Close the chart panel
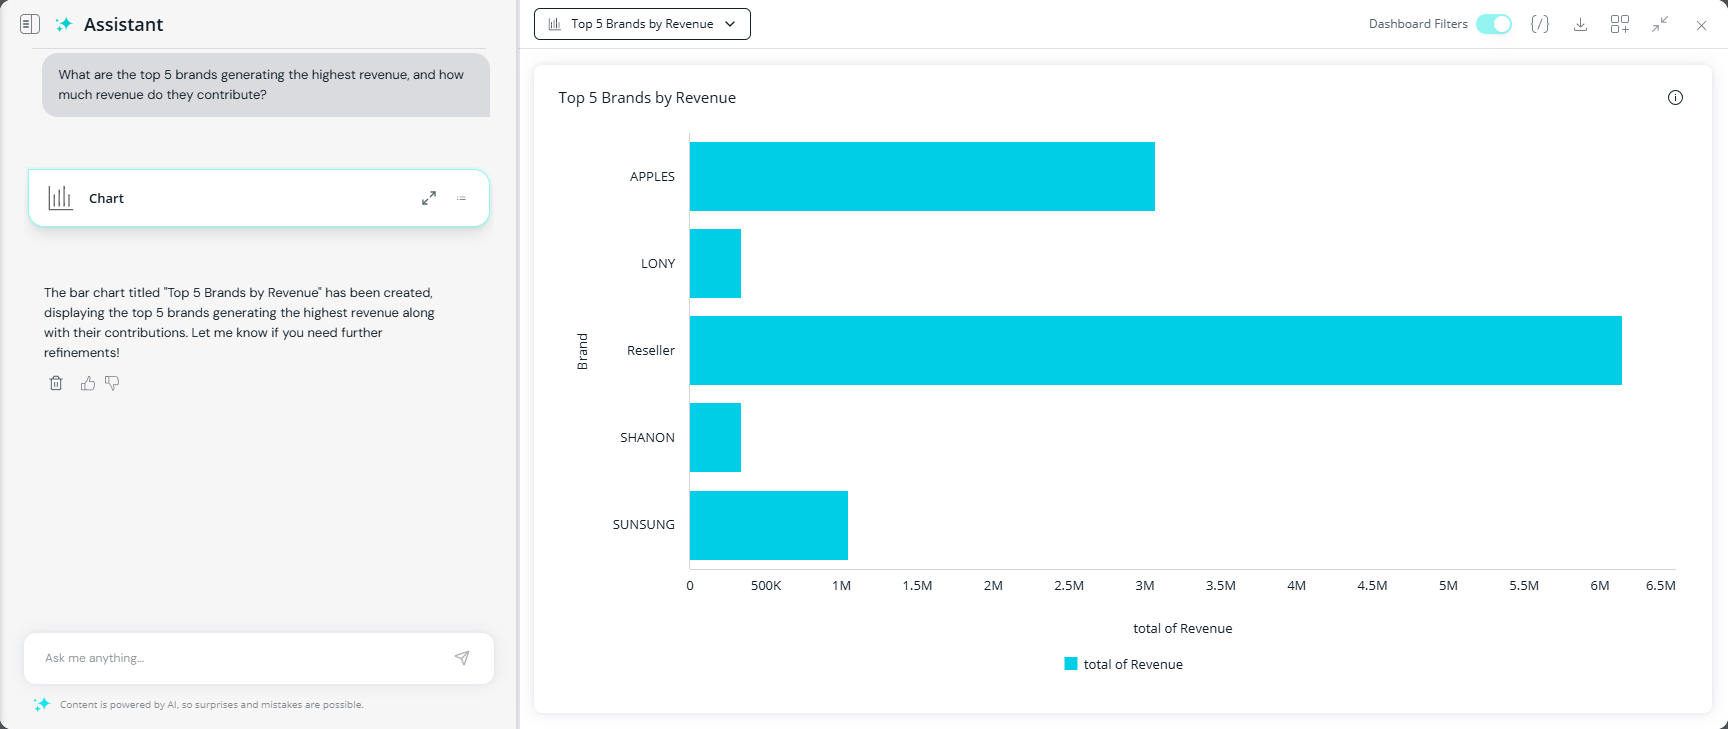The width and height of the screenshot is (1728, 729). [1701, 25]
